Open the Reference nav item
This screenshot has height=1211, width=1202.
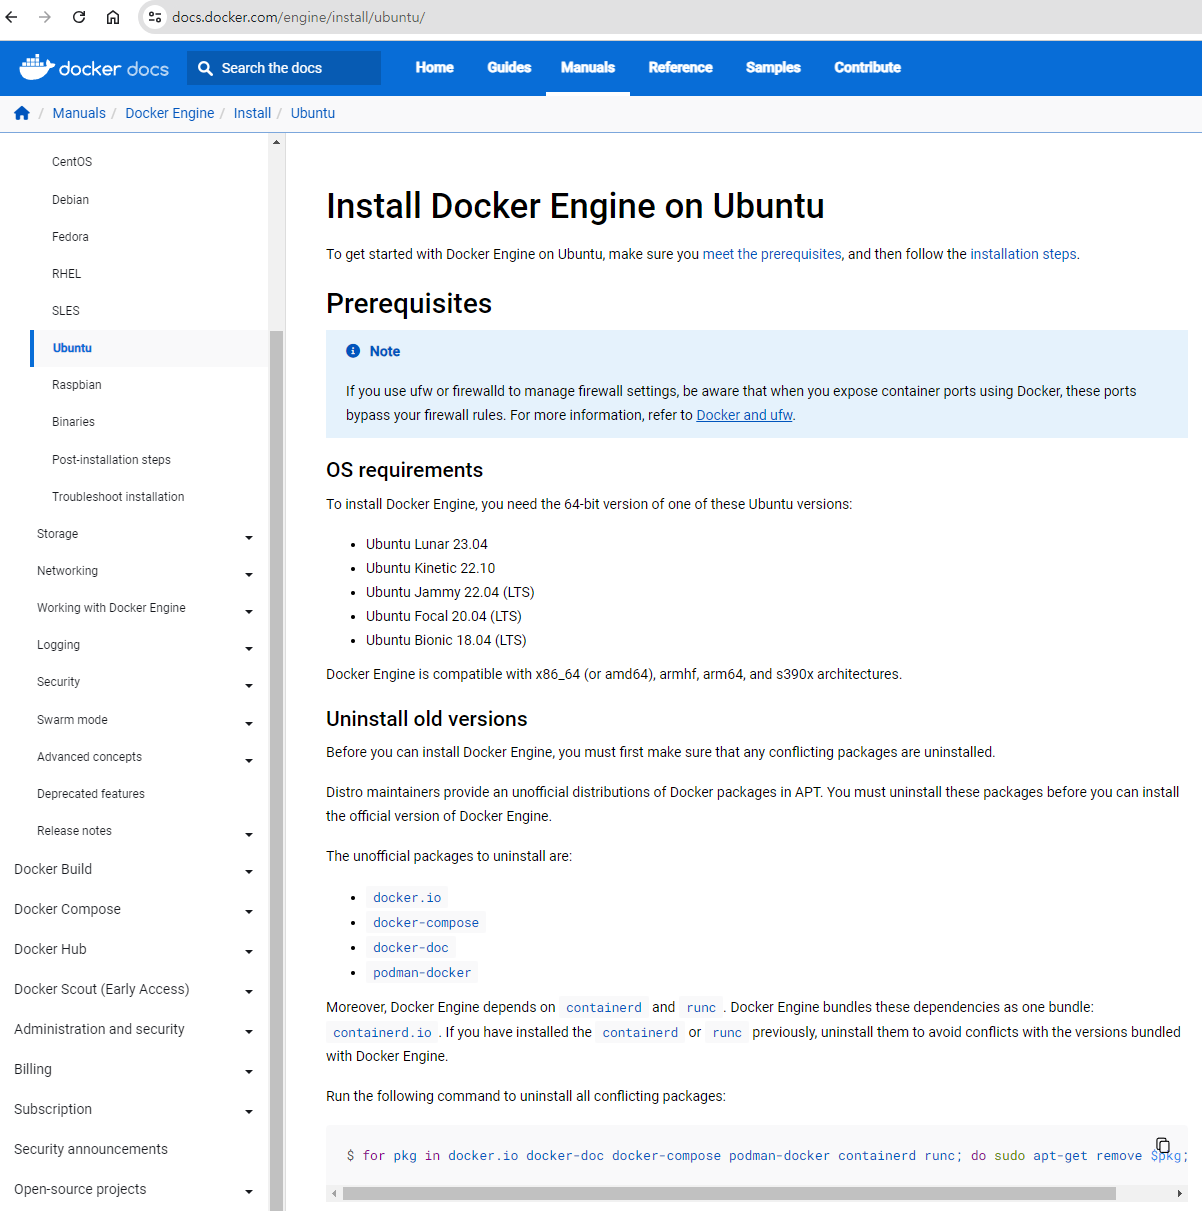680,67
